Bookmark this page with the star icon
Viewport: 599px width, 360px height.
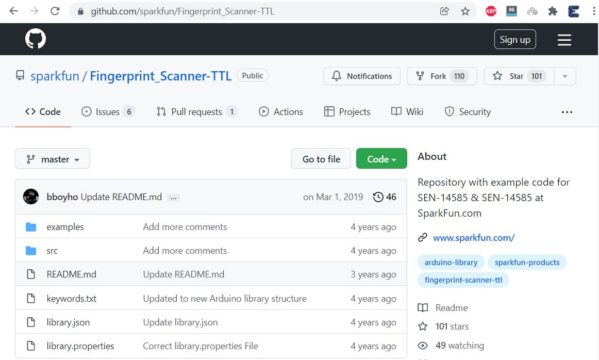pos(465,11)
